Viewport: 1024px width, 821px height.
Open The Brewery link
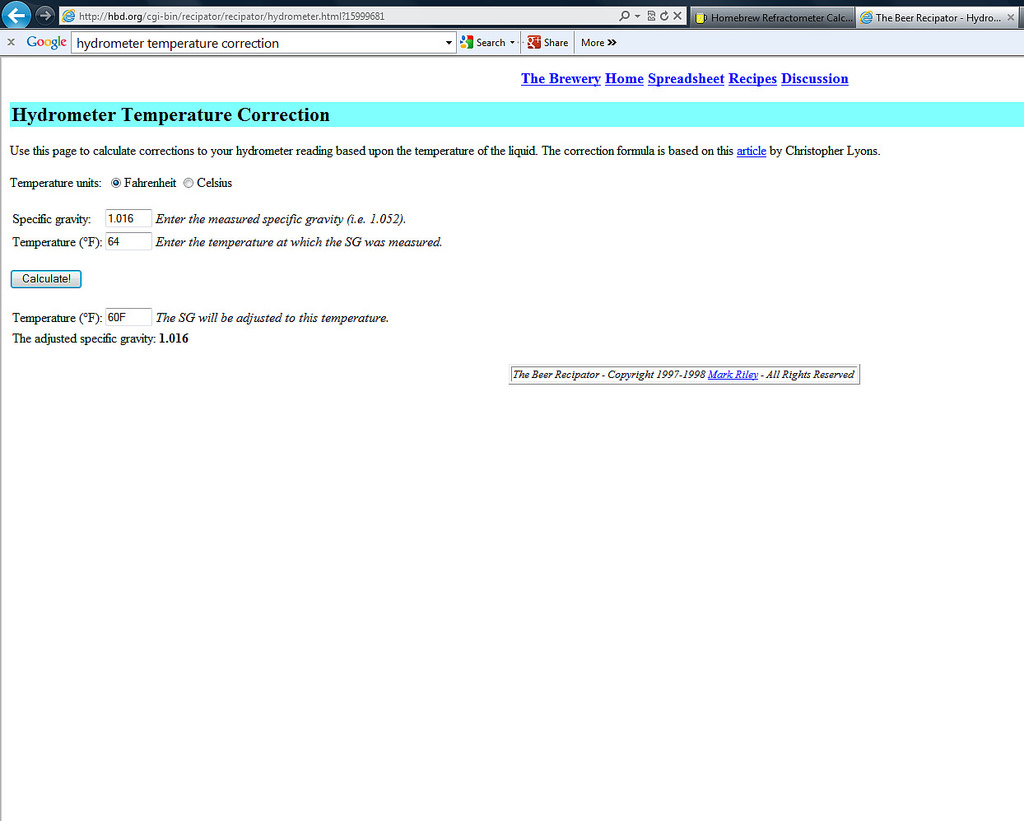(x=560, y=78)
